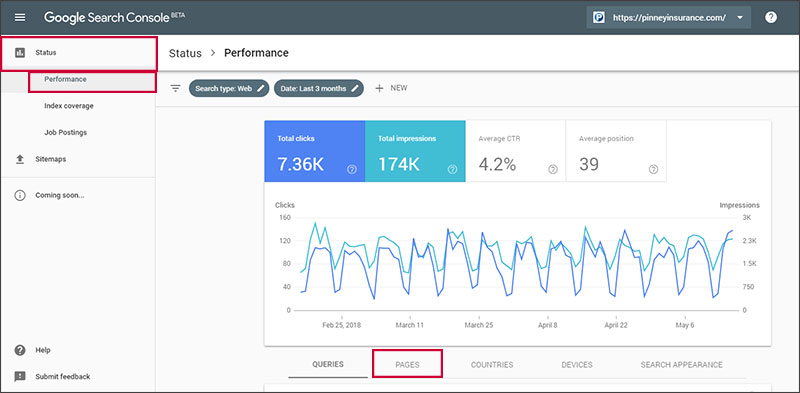
Task: Click the filter list icon
Action: 176,88
